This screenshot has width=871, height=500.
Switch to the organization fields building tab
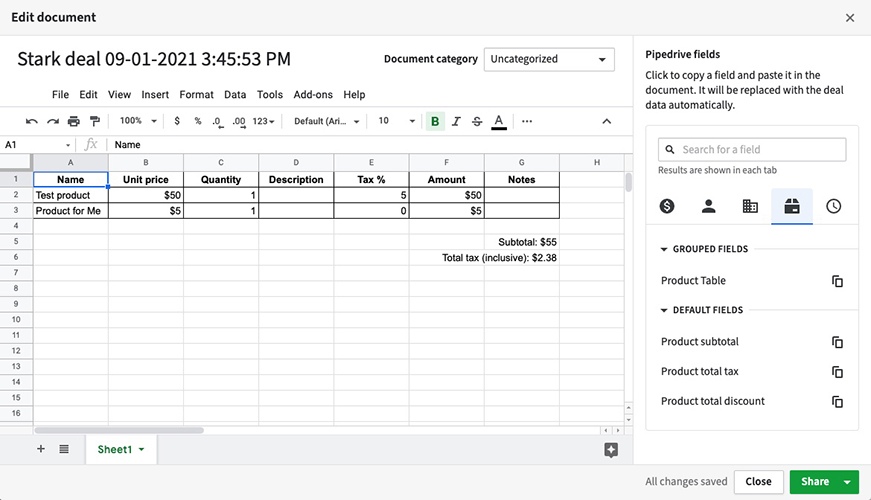point(750,206)
